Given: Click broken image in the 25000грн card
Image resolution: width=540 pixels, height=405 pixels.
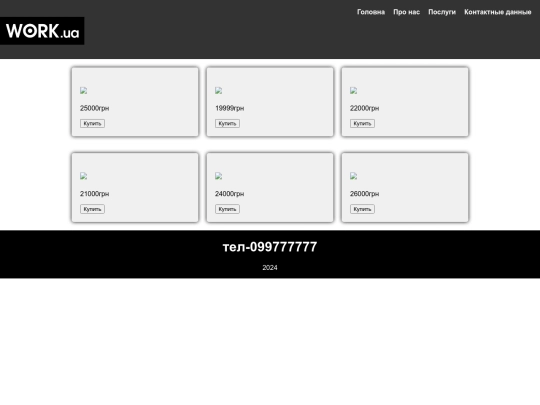Looking at the screenshot, I should click(84, 91).
